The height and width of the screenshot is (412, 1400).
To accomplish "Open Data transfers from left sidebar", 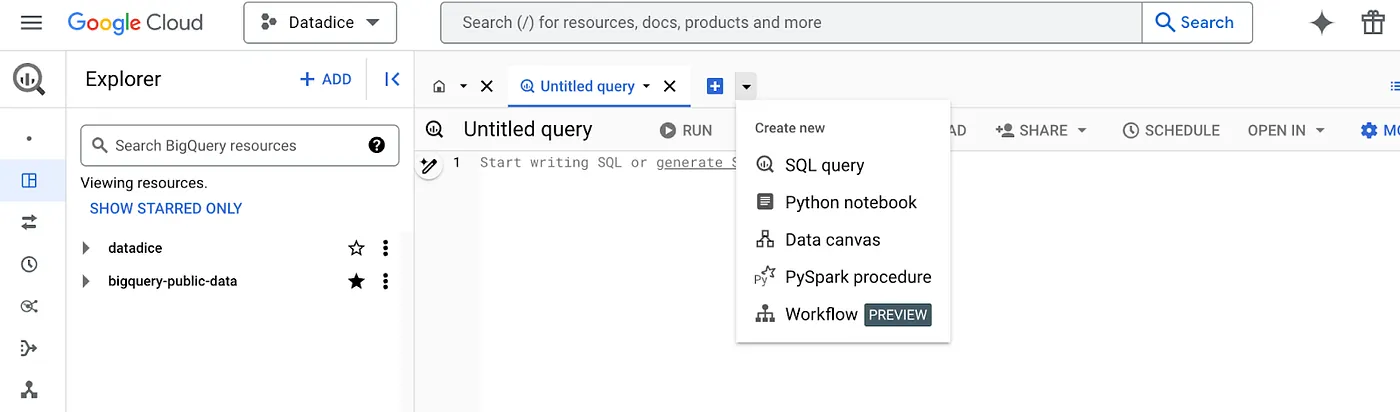I will coord(29,222).
